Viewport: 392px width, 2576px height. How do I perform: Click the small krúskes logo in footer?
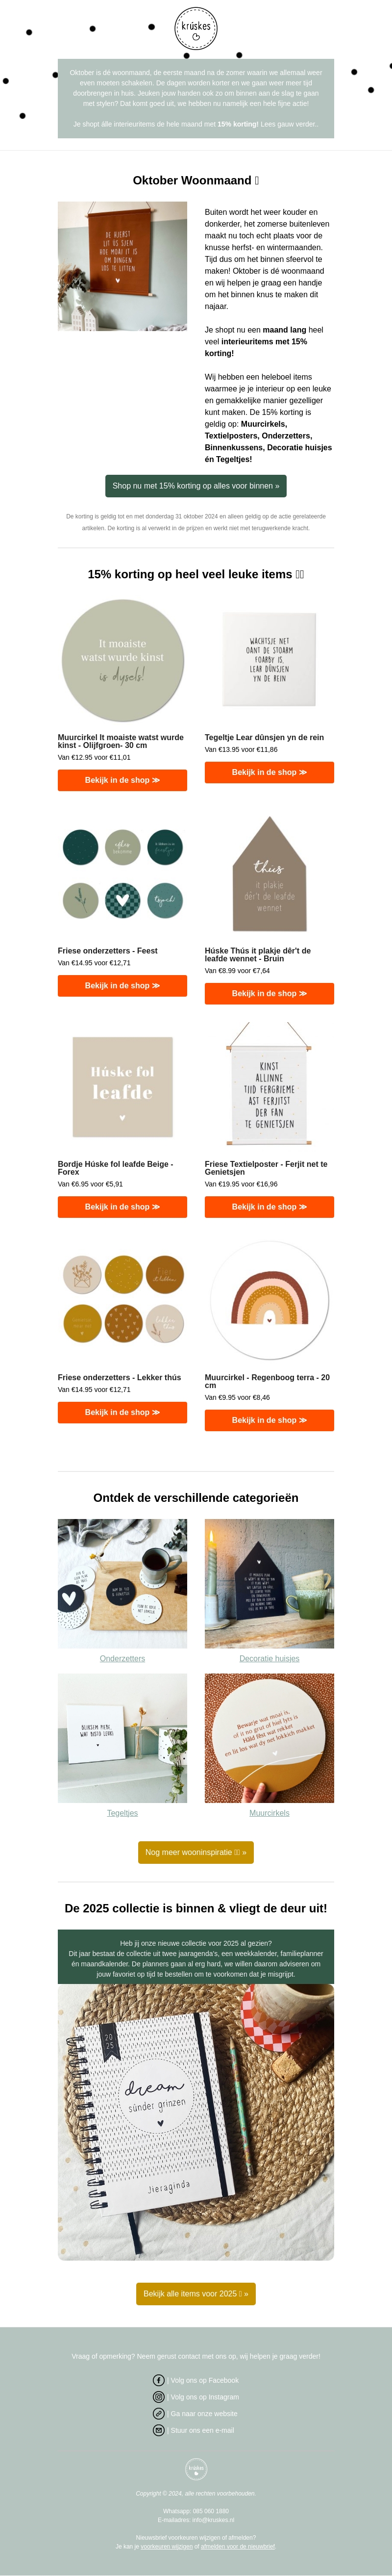click(x=196, y=2469)
